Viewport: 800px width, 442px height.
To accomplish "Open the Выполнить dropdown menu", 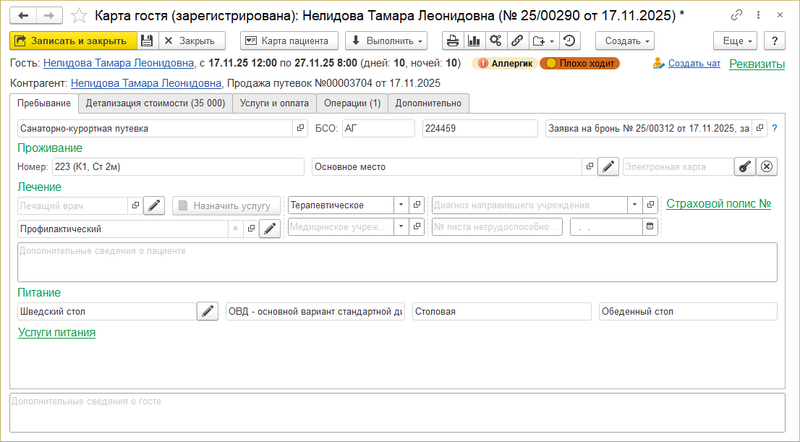I will (x=386, y=41).
